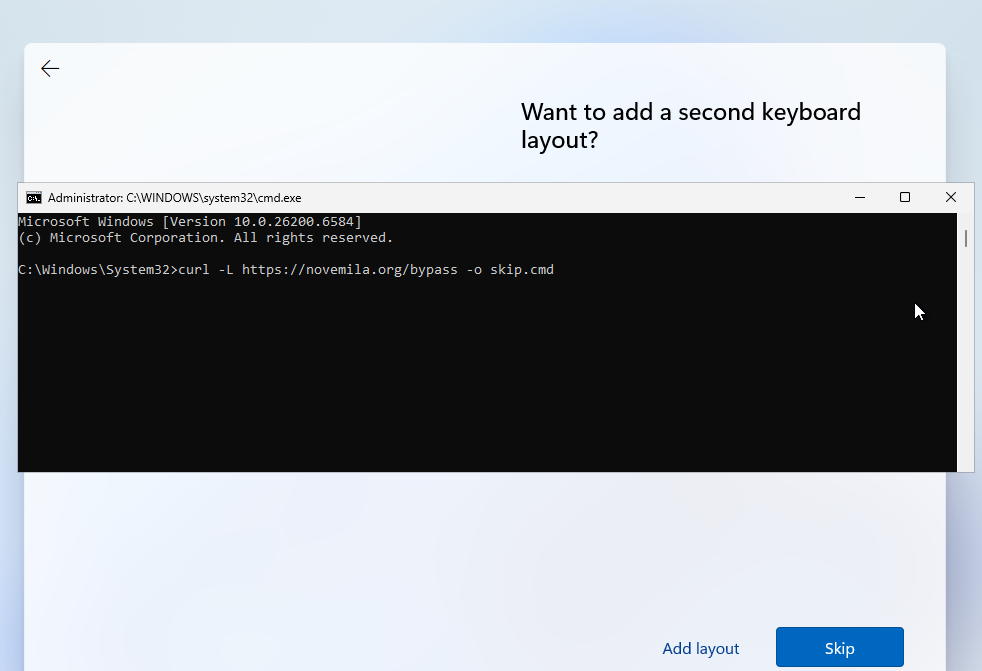Click the C:\Windows\System32> prompt text
Viewport: 982px width, 671px height.
[96, 270]
